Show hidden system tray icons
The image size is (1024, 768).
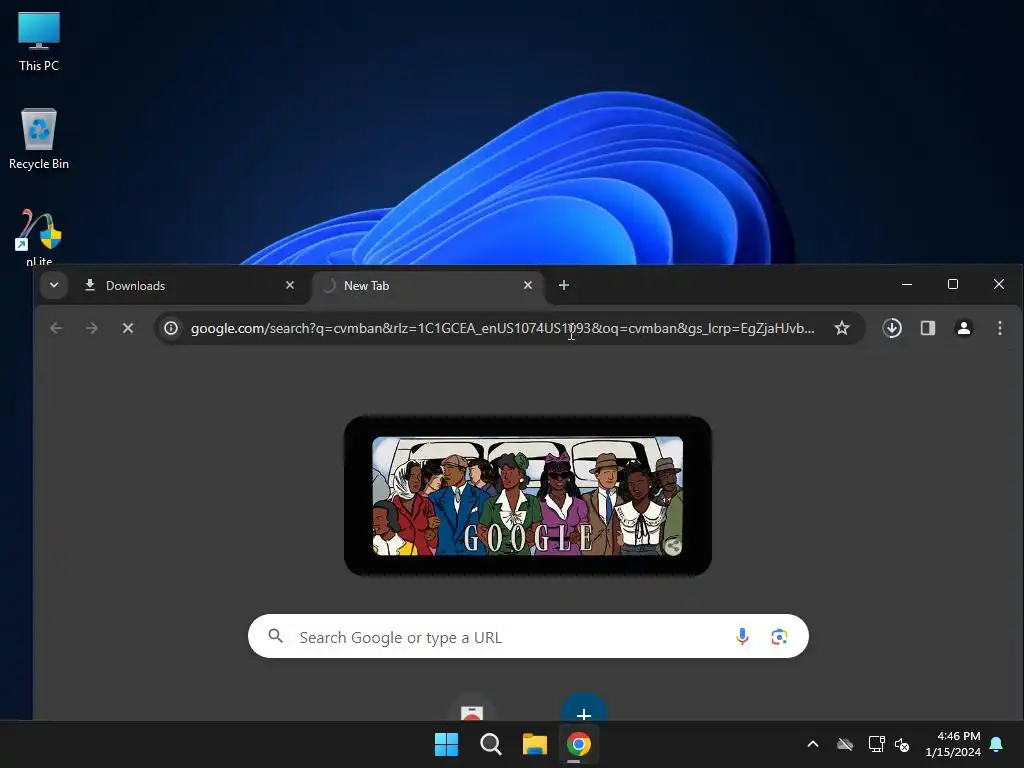(813, 744)
